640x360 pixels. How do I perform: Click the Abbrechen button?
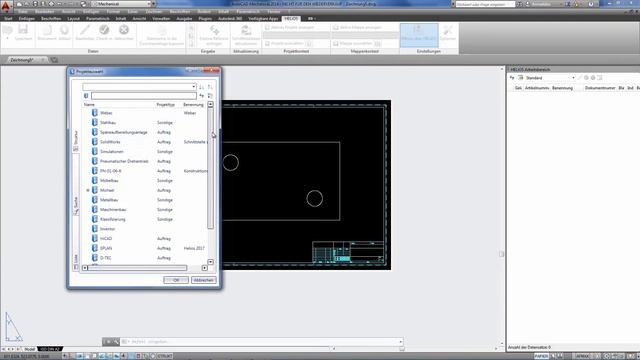[x=204, y=280]
